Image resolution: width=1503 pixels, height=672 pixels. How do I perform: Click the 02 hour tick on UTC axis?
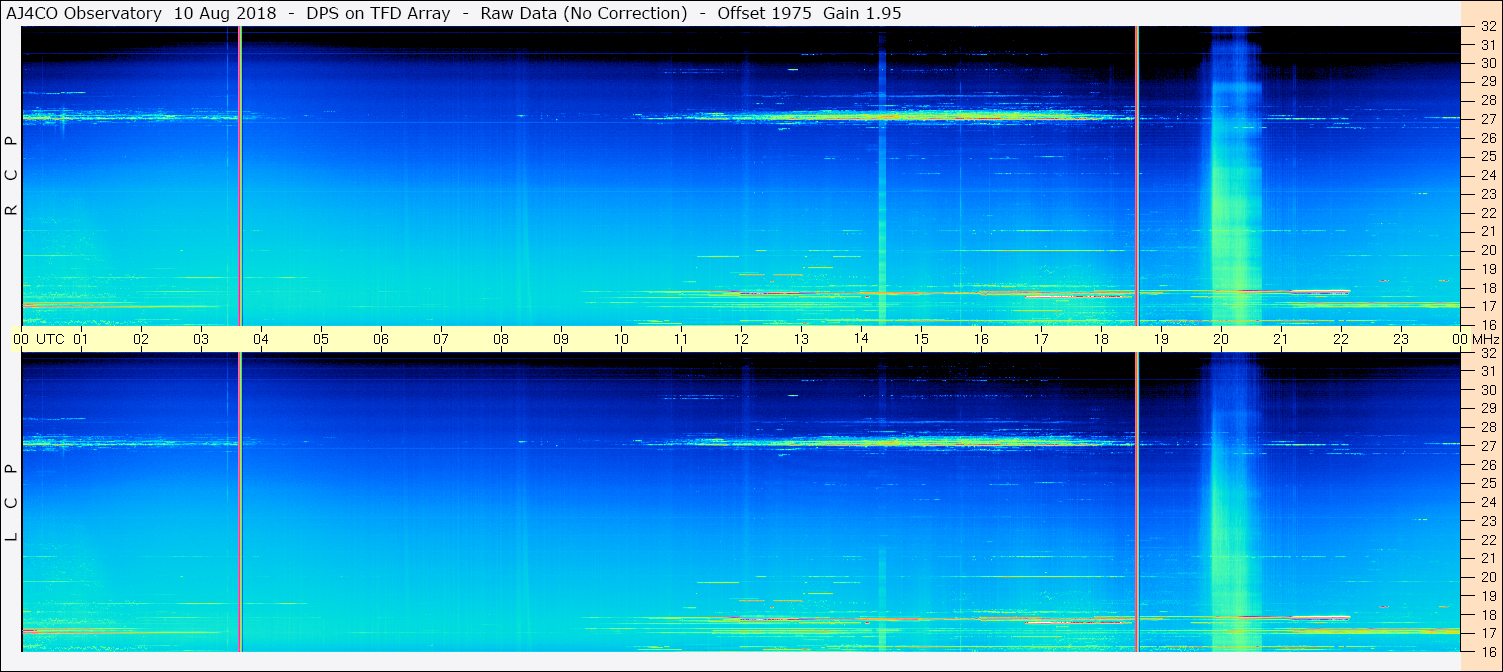[141, 339]
